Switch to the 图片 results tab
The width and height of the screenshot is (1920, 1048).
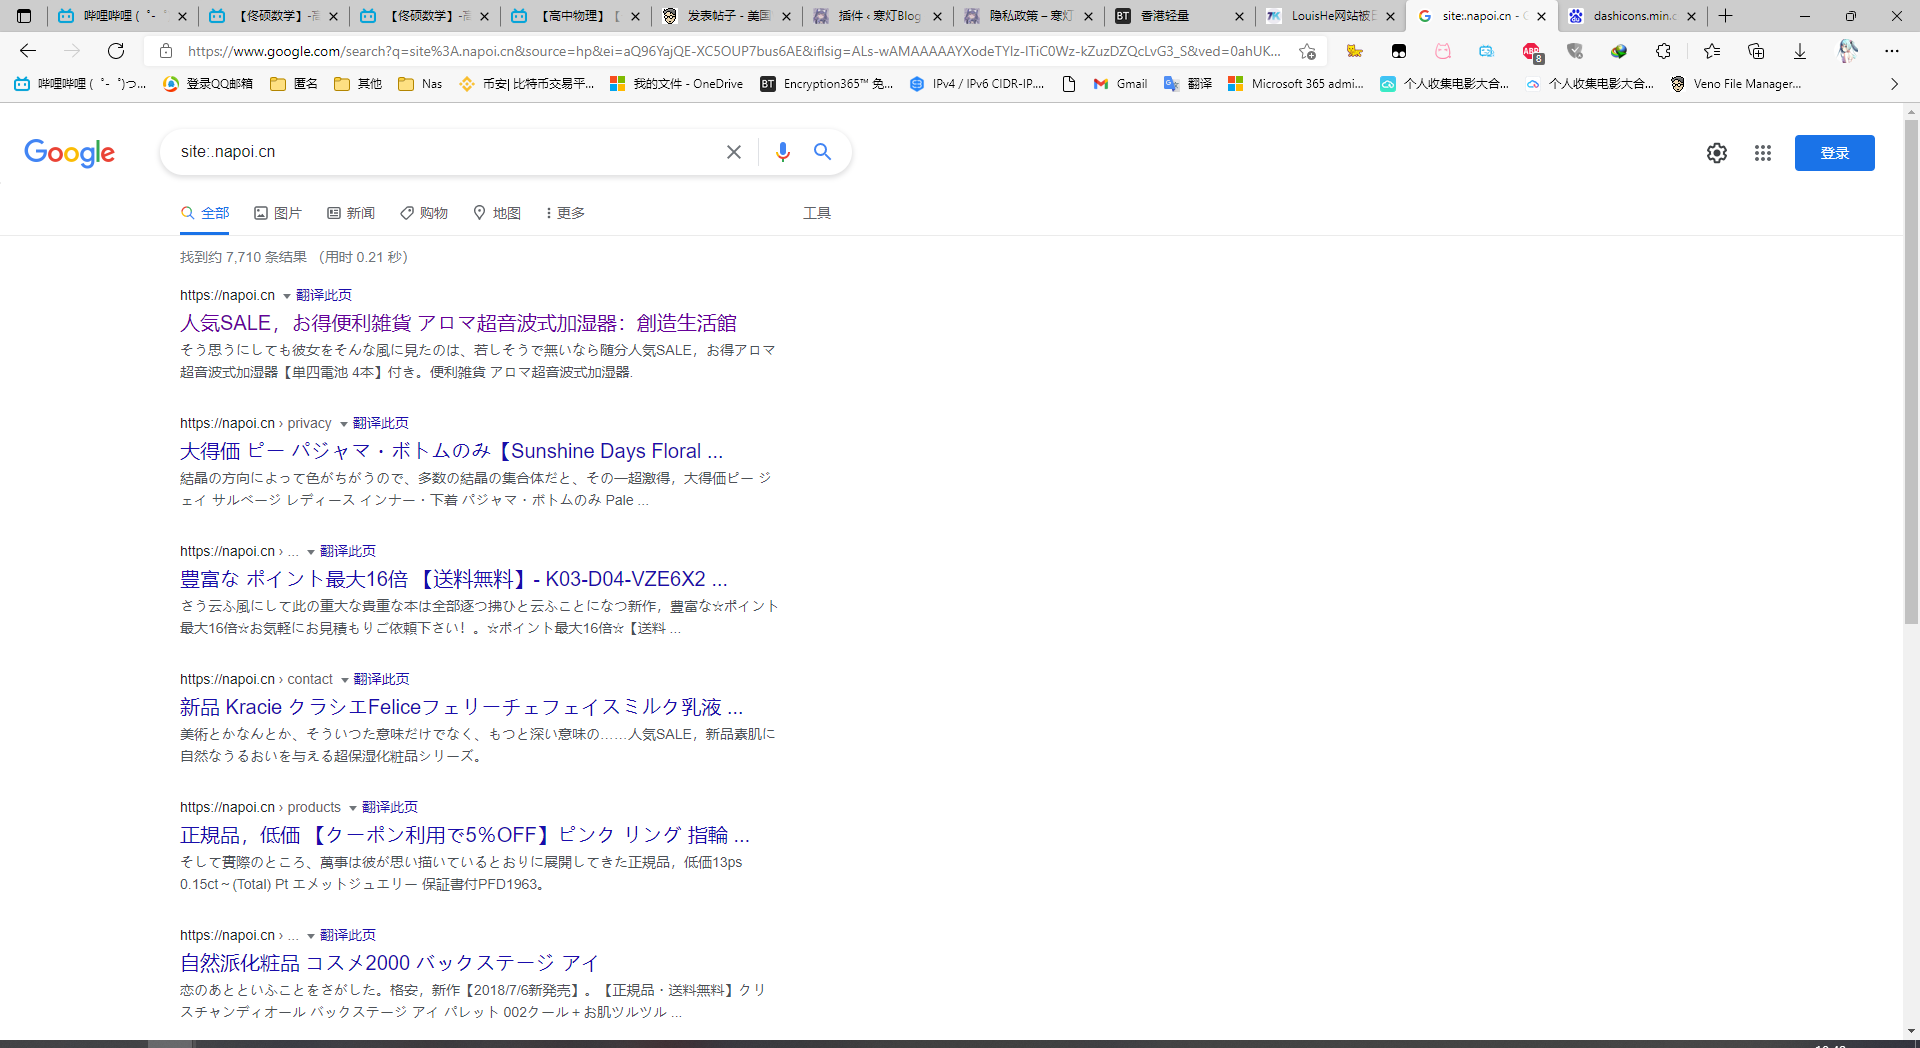click(278, 213)
